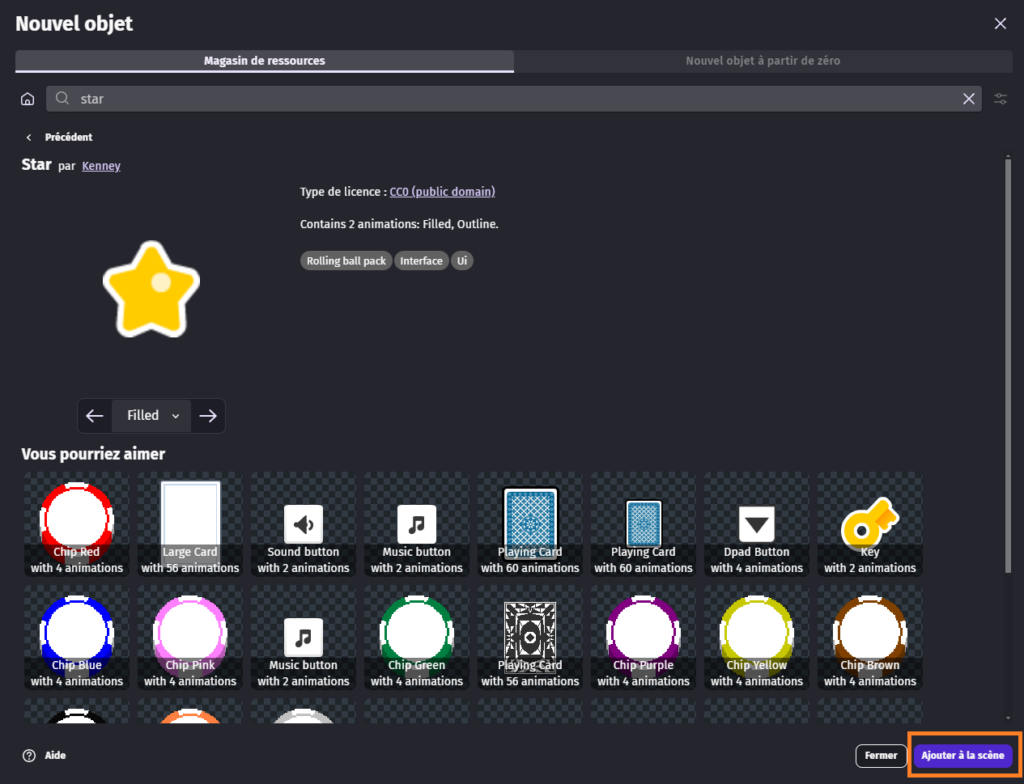Image resolution: width=1024 pixels, height=784 pixels.
Task: Click in the star search field
Action: point(500,99)
